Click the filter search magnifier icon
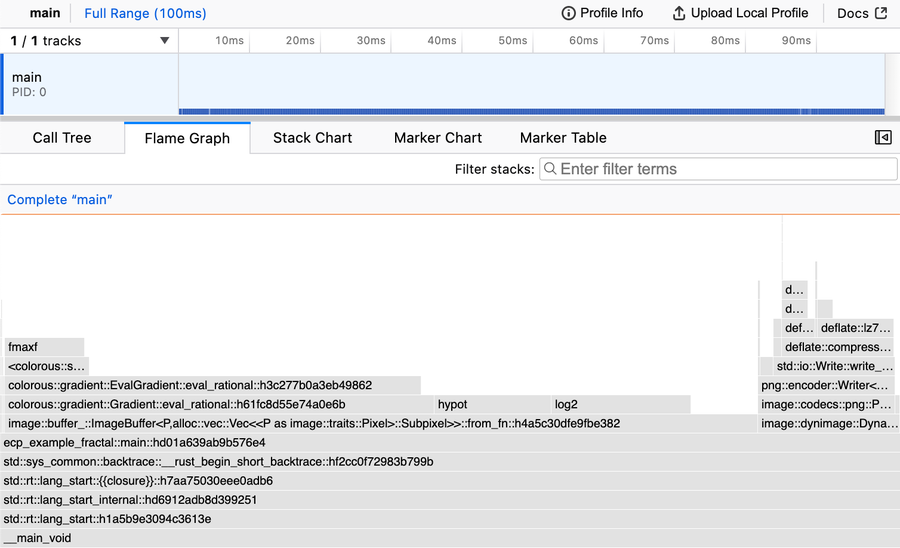The height and width of the screenshot is (548, 900). click(x=550, y=168)
